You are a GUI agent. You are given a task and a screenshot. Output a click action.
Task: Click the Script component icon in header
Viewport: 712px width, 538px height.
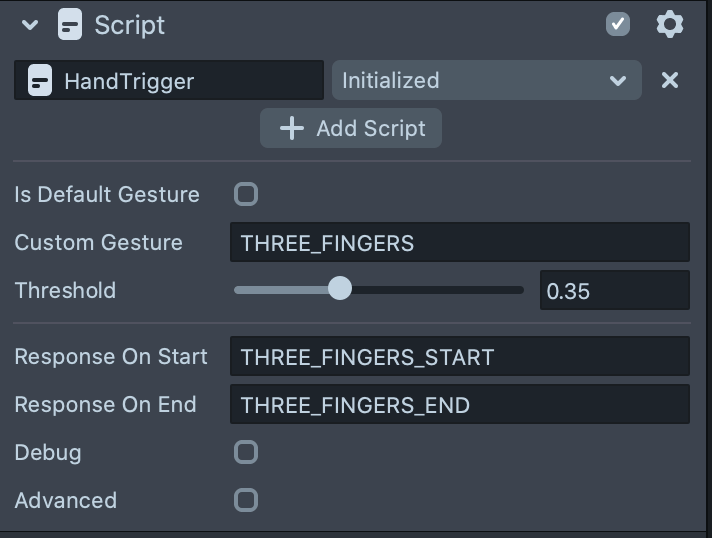click(69, 24)
